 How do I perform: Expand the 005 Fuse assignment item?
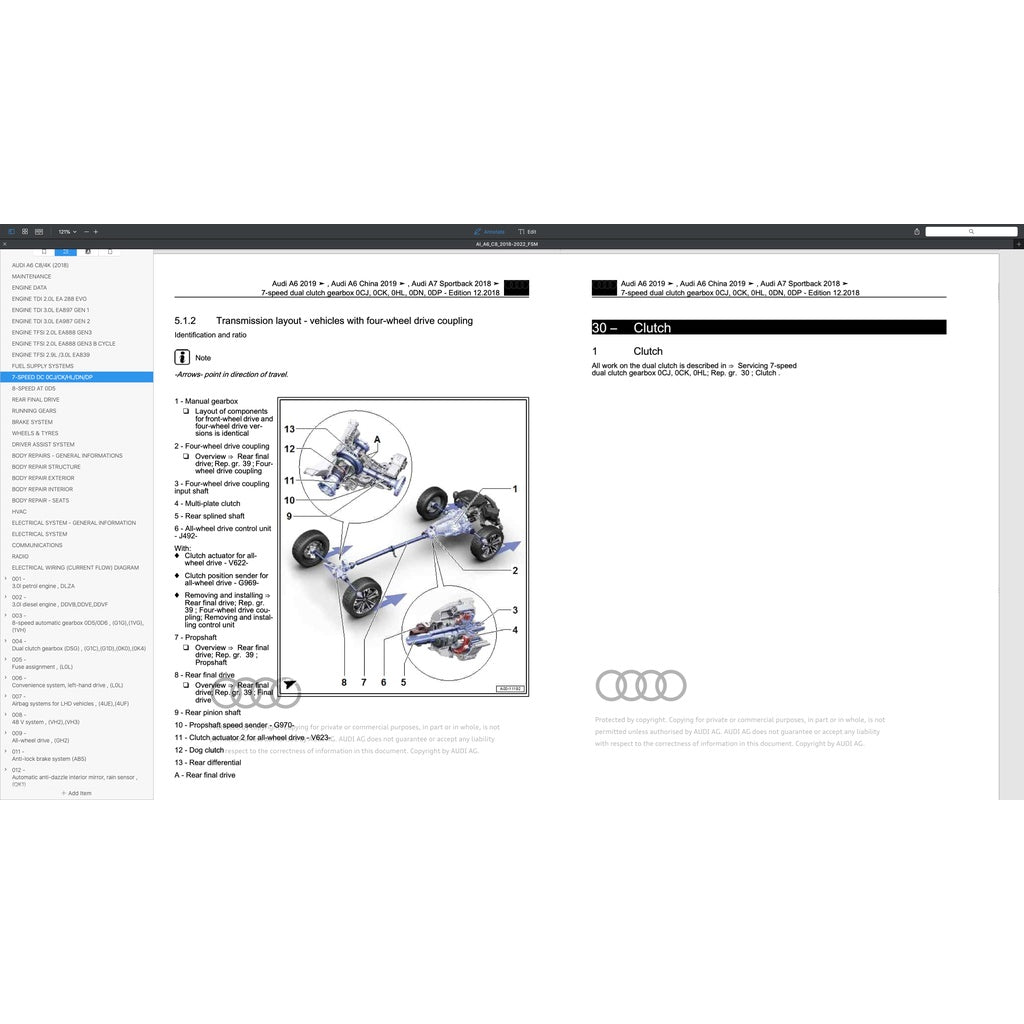tap(6, 659)
